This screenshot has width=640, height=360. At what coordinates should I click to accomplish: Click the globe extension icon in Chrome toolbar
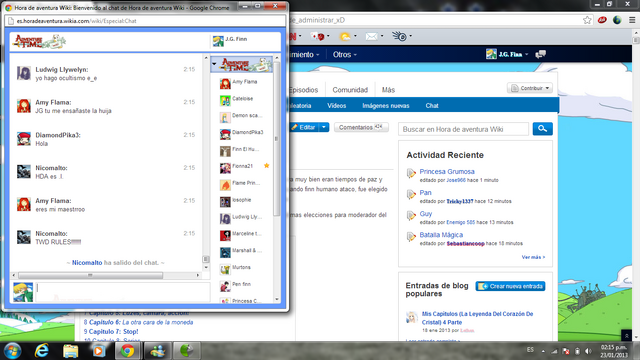coord(617,20)
